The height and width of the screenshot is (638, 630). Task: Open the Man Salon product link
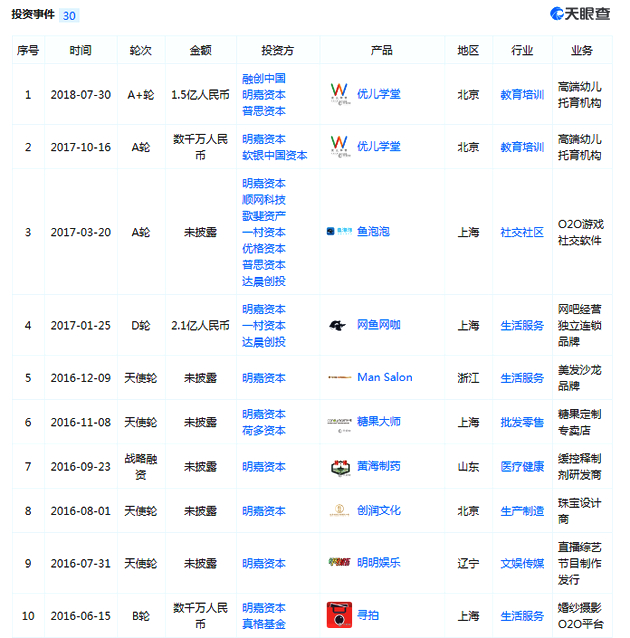(385, 377)
